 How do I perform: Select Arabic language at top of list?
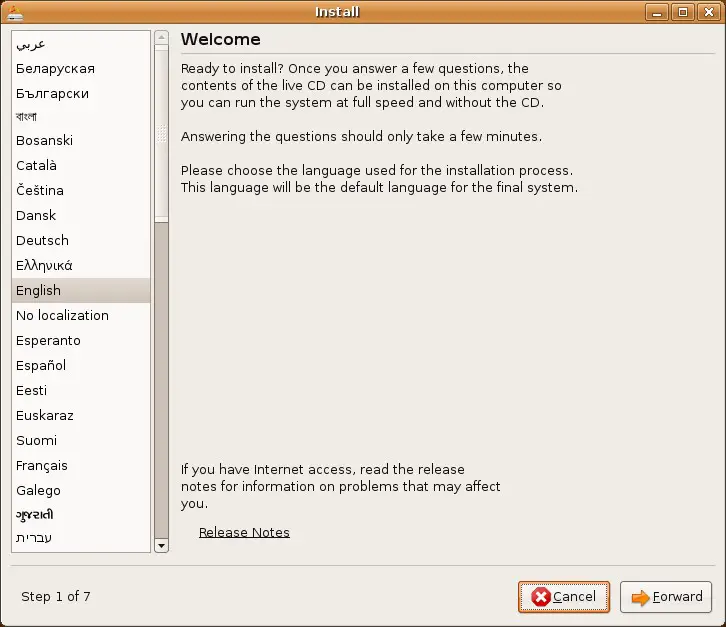coord(81,44)
